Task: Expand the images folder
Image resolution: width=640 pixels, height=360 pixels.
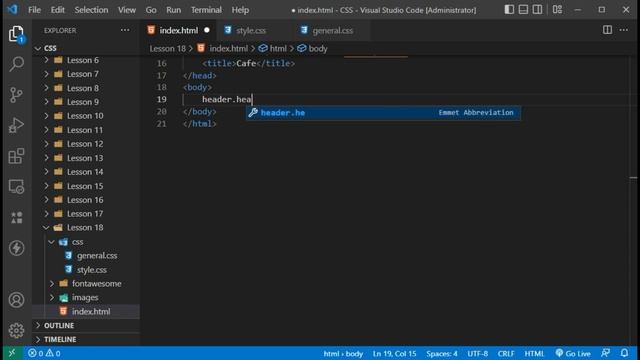Action: [x=86, y=298]
